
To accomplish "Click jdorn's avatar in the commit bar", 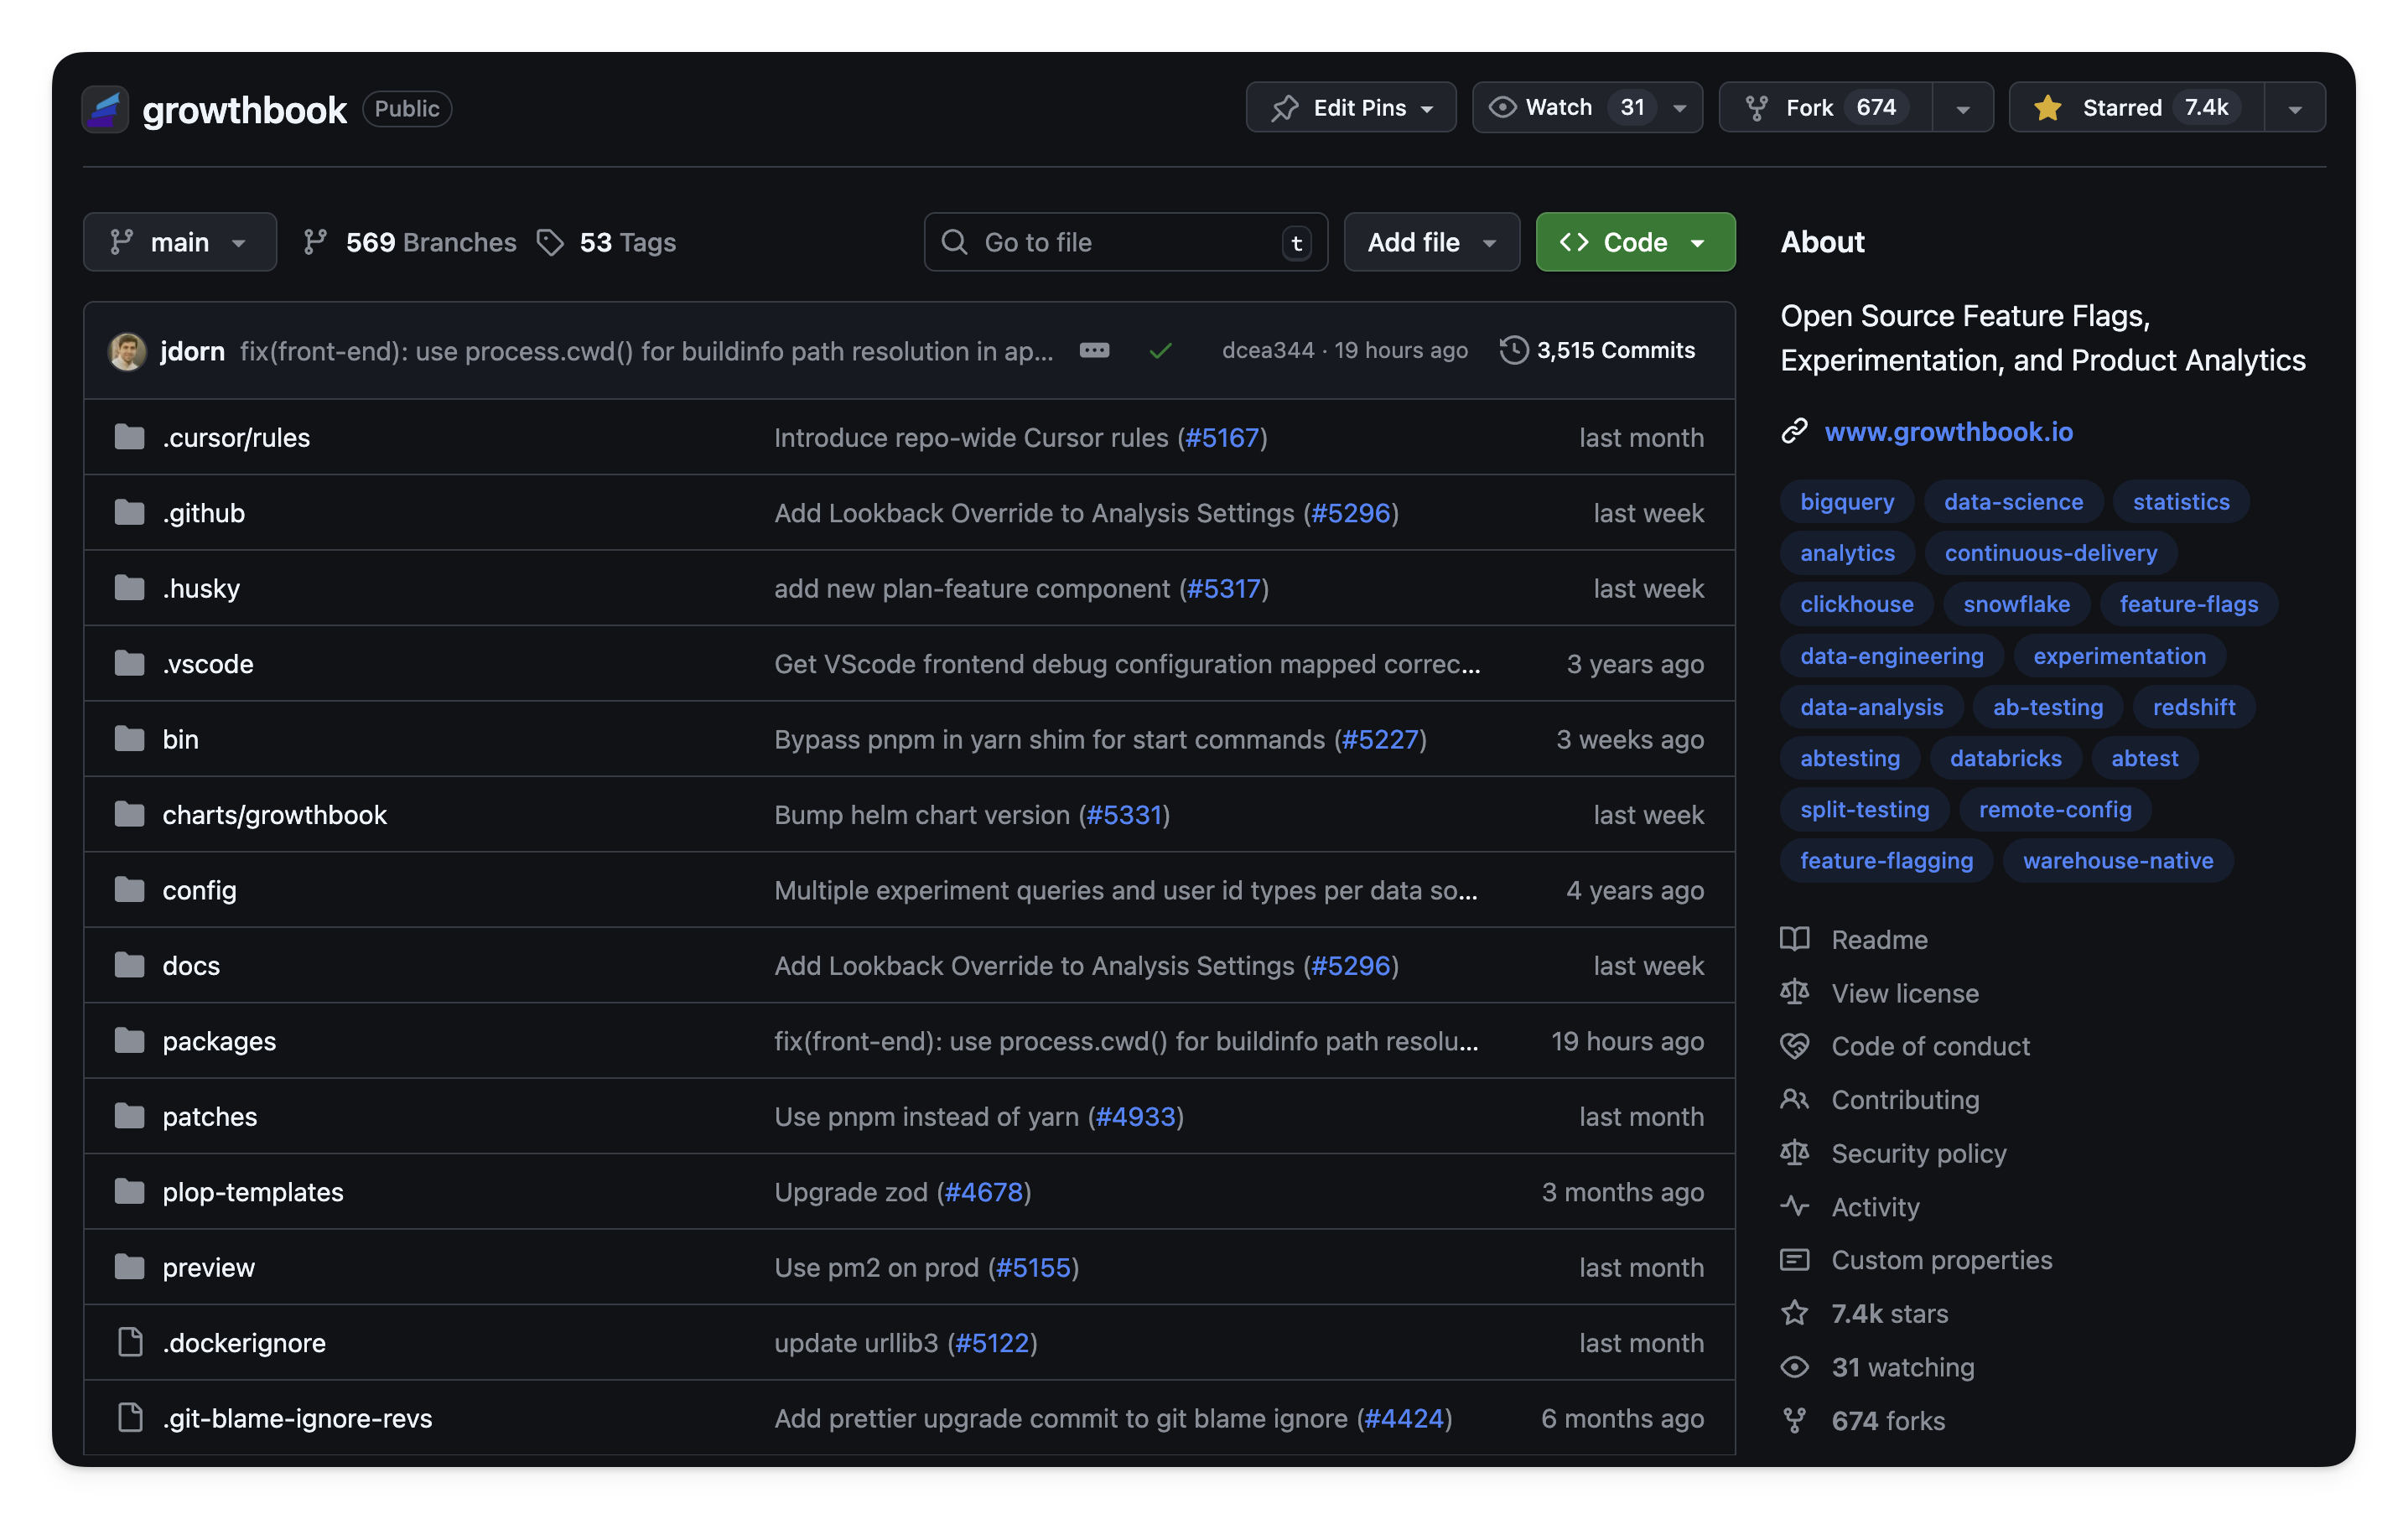I will tap(127, 351).
